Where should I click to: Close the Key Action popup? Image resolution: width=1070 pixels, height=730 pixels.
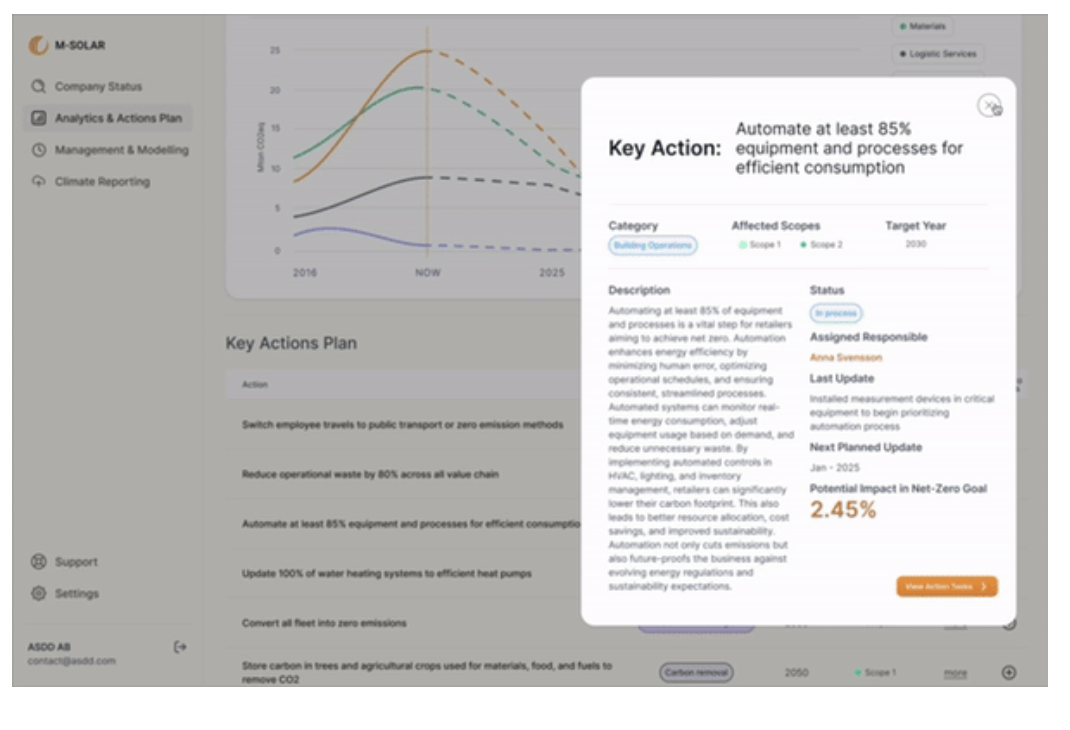pos(988,105)
